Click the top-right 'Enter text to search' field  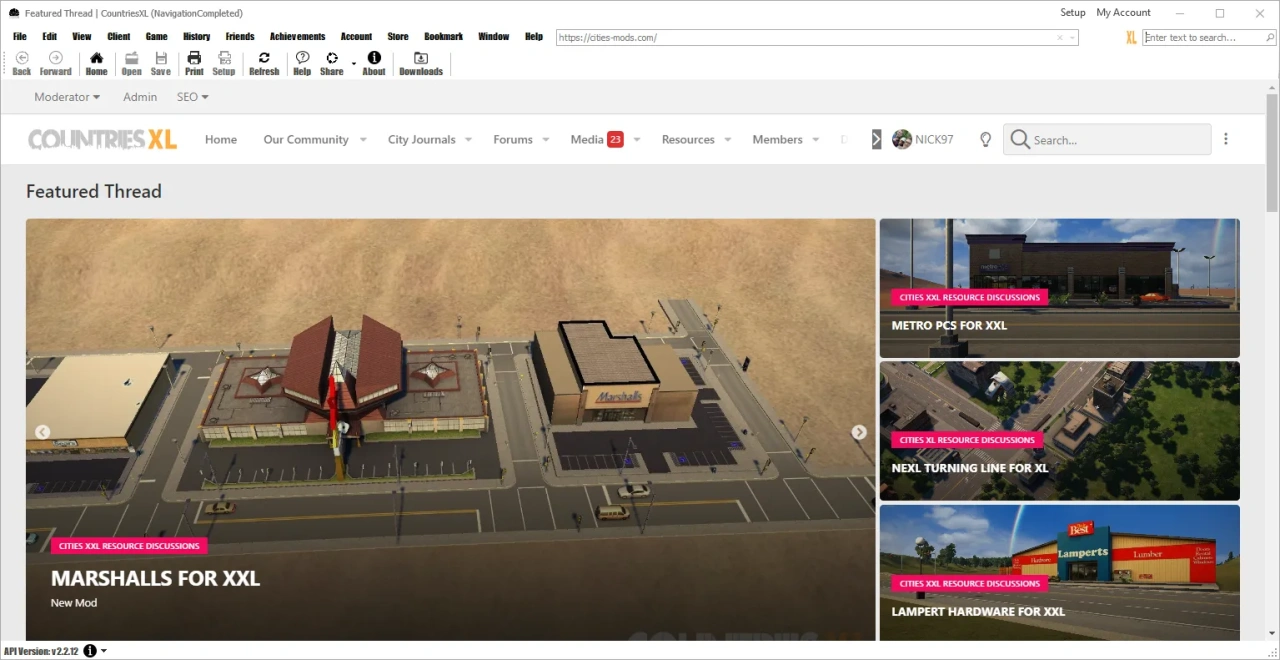[x=1209, y=38]
